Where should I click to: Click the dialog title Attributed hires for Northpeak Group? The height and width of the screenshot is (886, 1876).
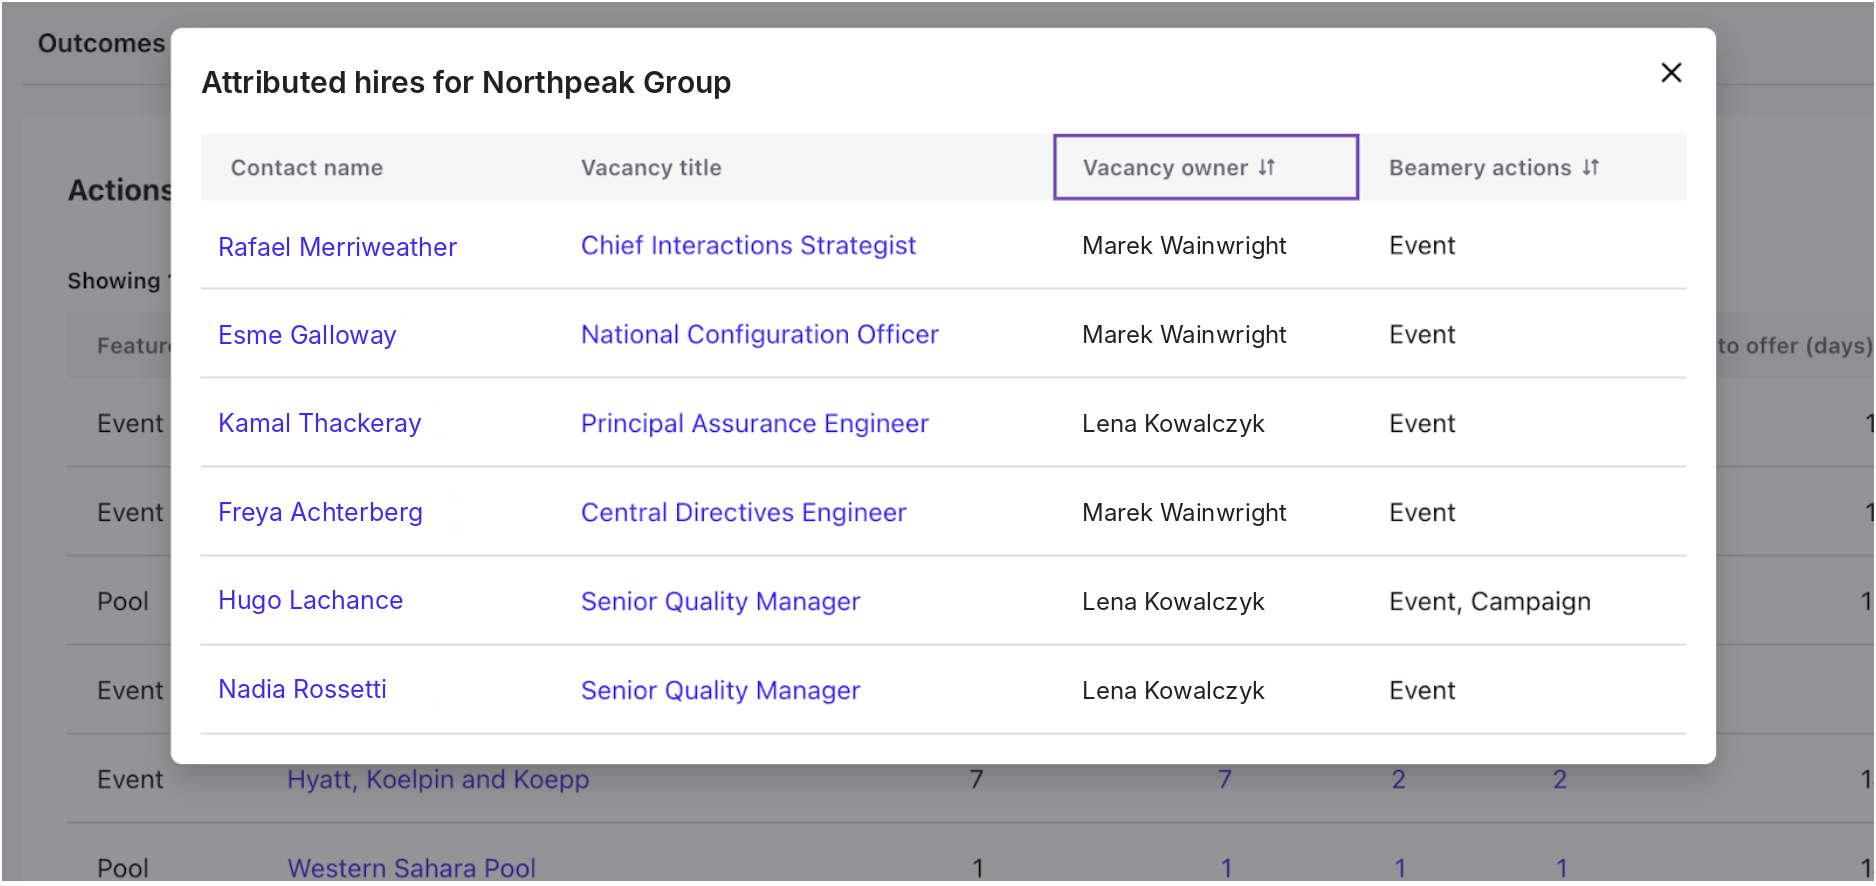tap(466, 82)
